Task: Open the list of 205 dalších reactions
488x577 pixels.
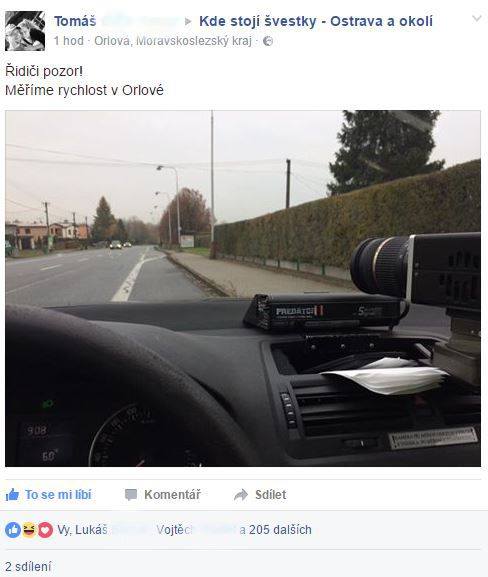Action: pyautogui.click(x=280, y=530)
